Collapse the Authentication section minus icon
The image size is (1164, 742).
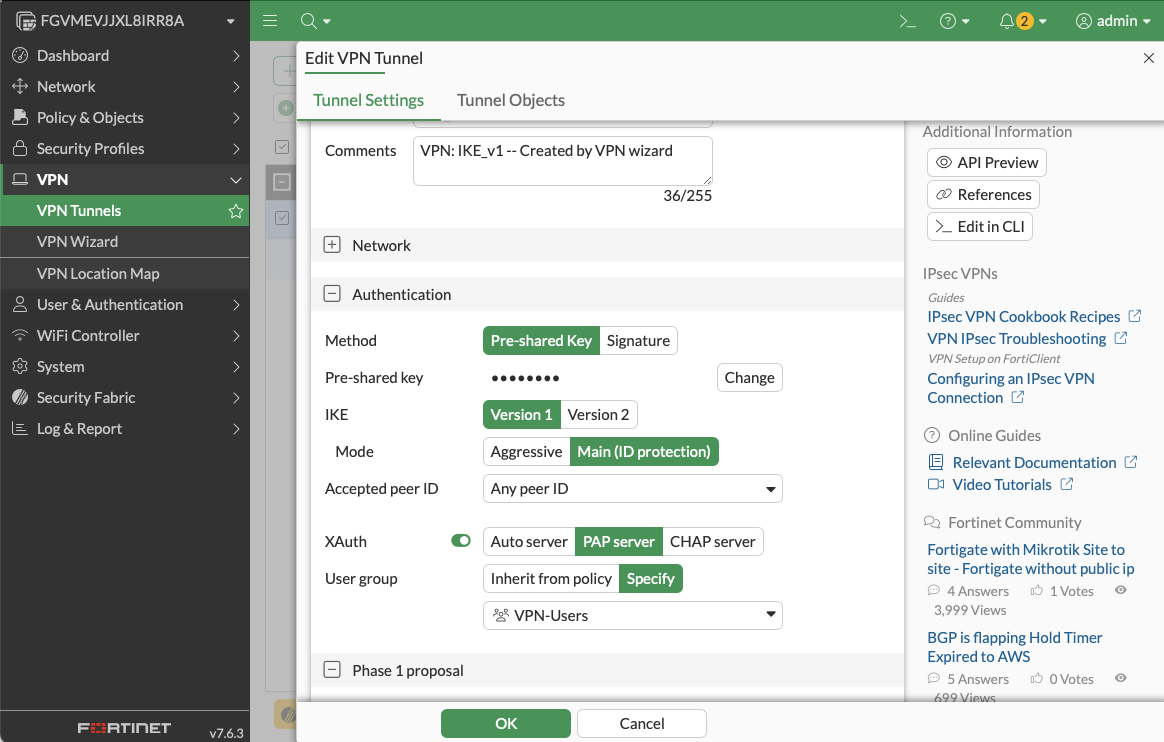pos(332,294)
